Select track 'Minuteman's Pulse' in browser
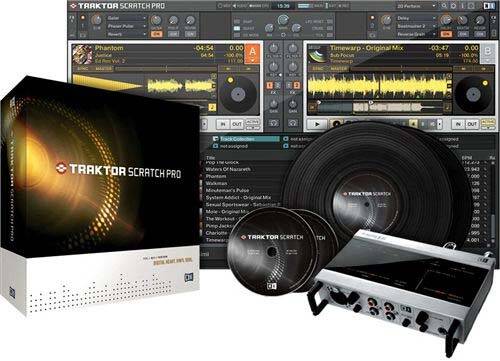The image size is (500, 361). click(227, 190)
